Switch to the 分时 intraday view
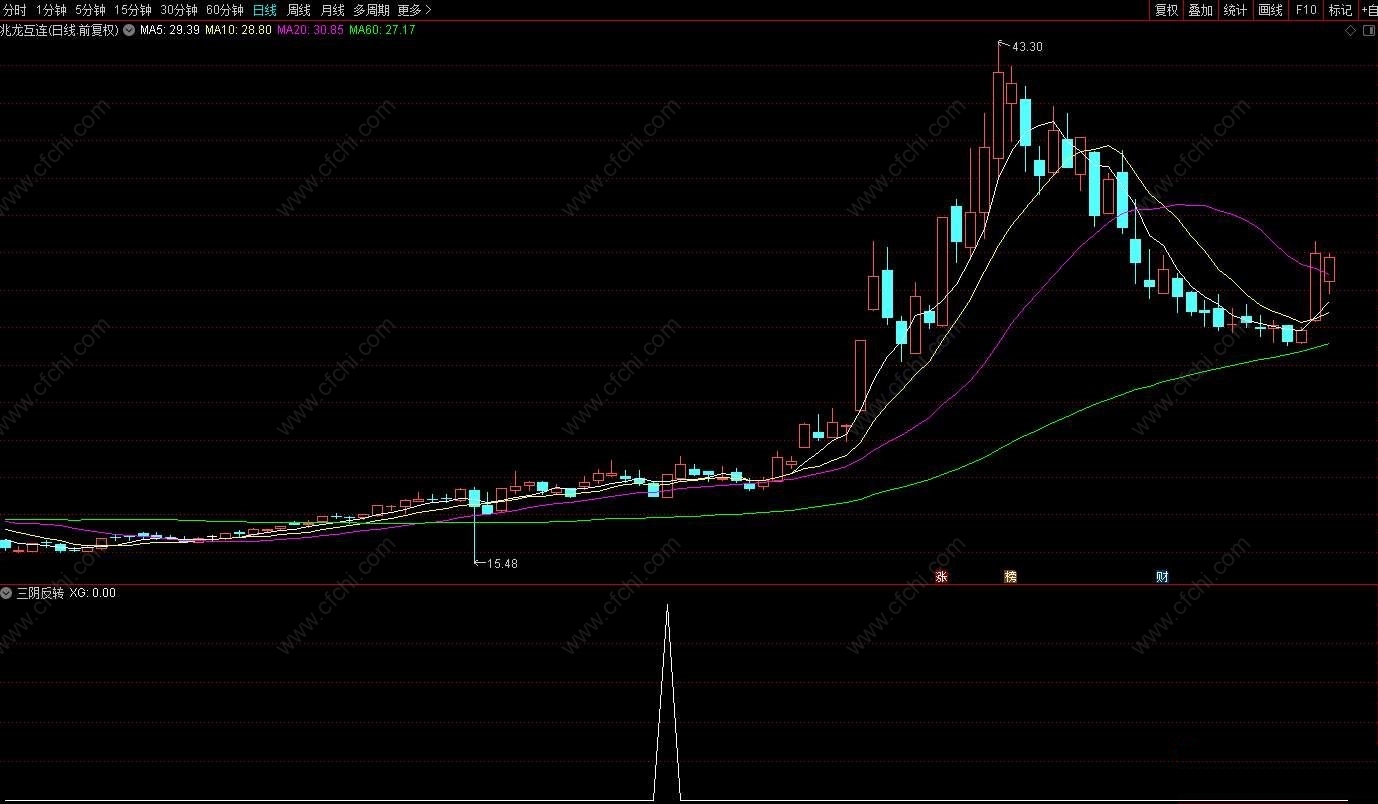Viewport: 1378px width, 804px height. 14,10
